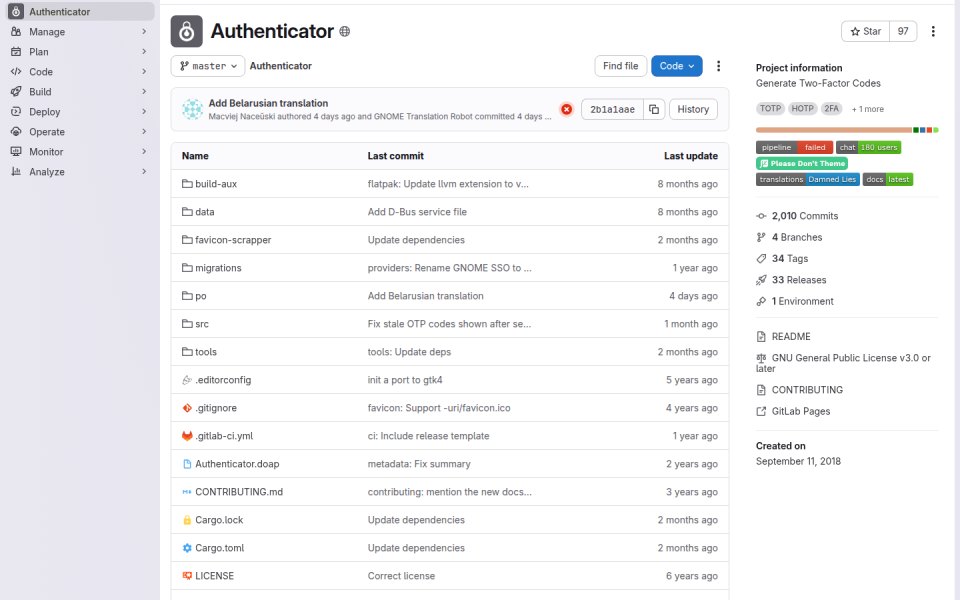
Task: Click the src folder icon
Action: (187, 324)
